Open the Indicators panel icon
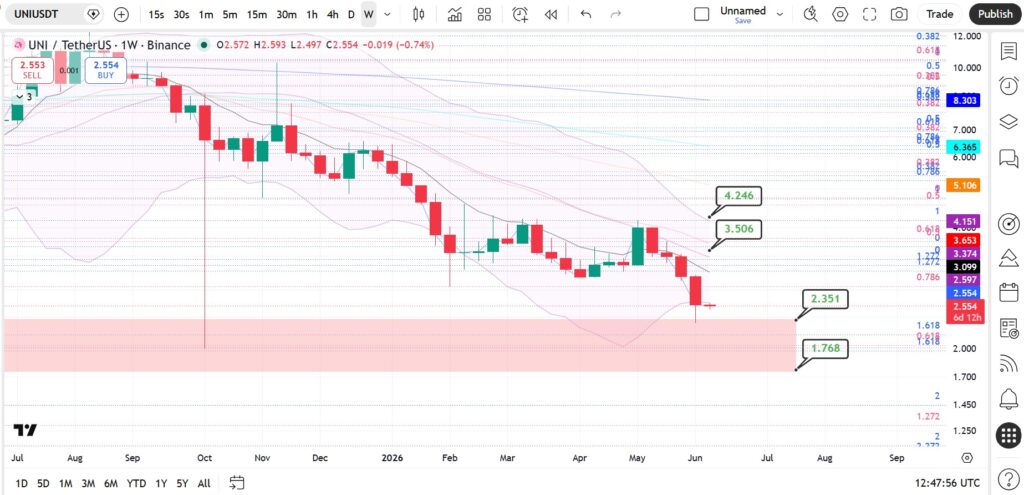1024x495 pixels. 455,14
